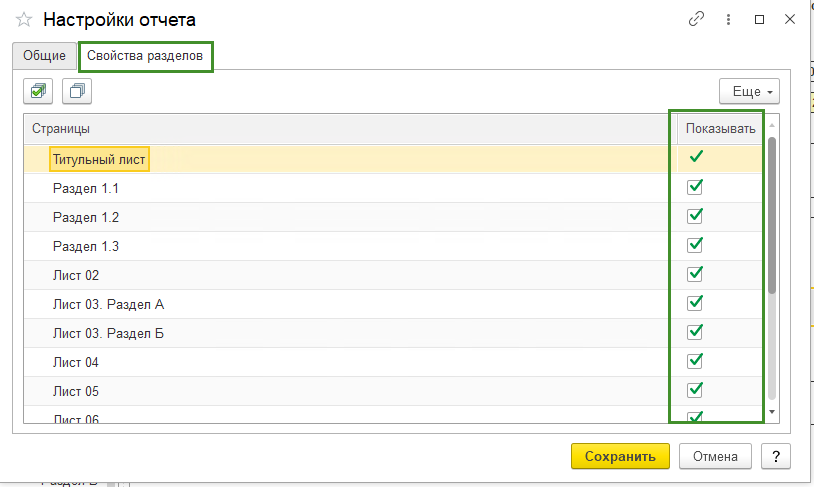Toggle the Лист 03. Раздел Б checkbox

pos(696,332)
